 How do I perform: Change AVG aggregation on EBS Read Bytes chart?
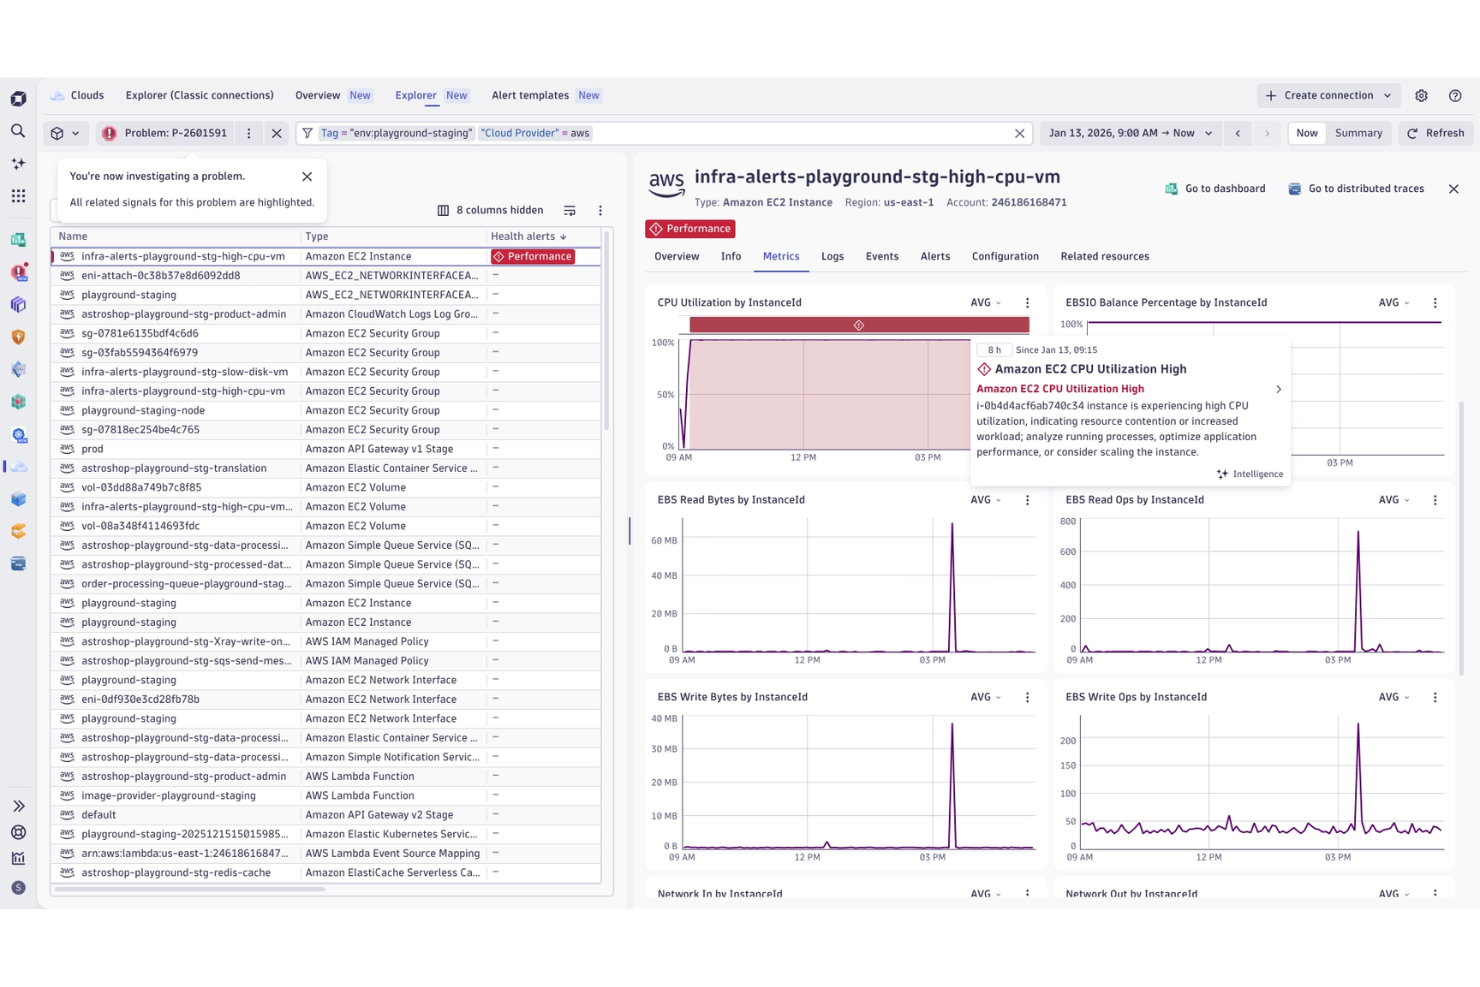985,500
